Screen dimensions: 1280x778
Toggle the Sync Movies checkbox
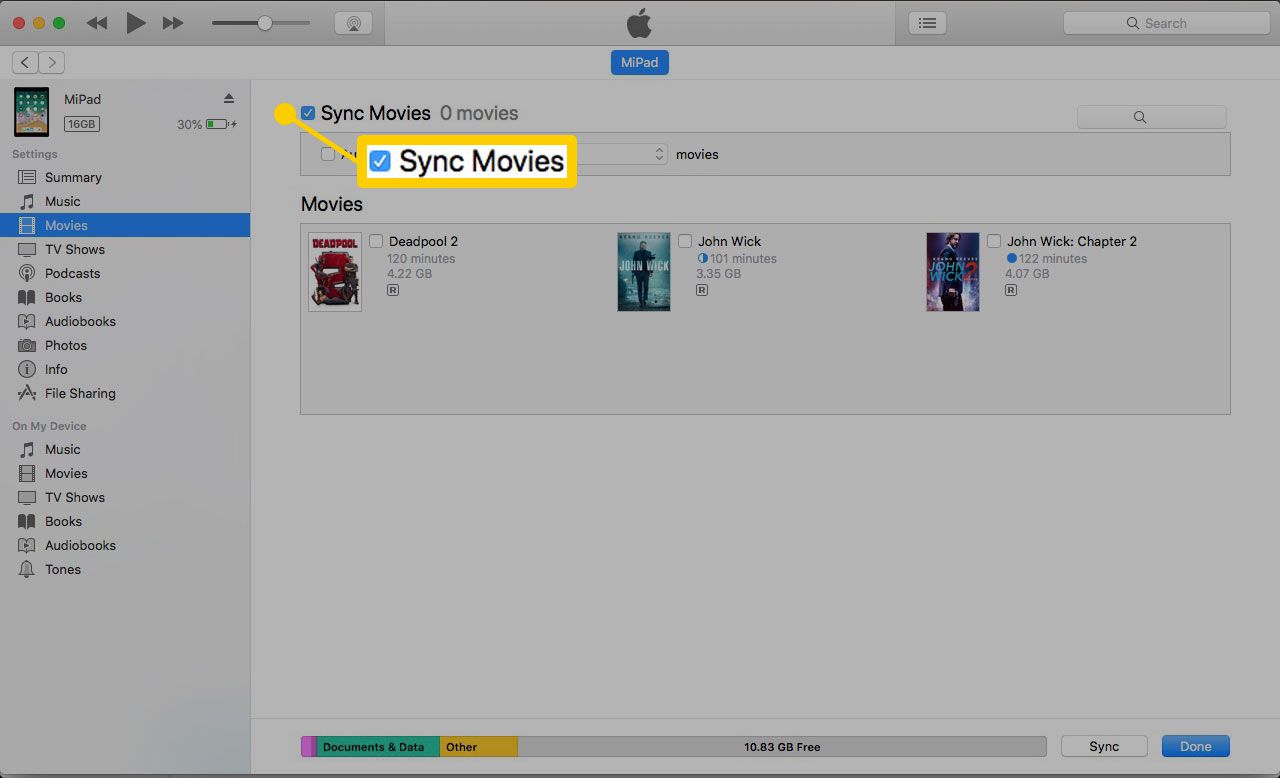click(308, 113)
